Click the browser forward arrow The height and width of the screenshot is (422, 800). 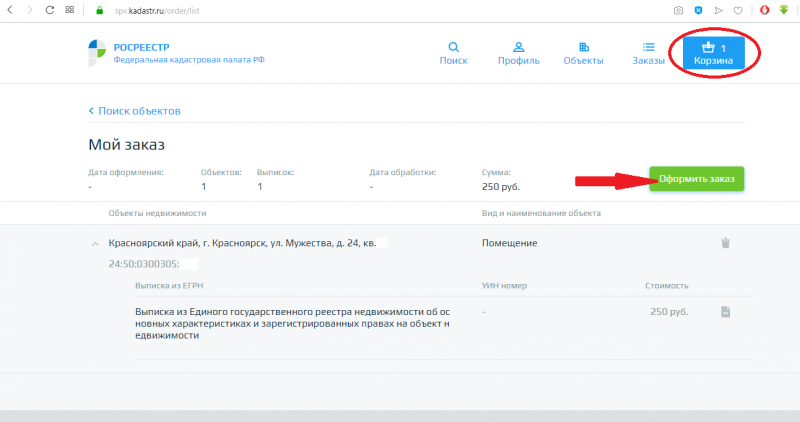(30, 10)
